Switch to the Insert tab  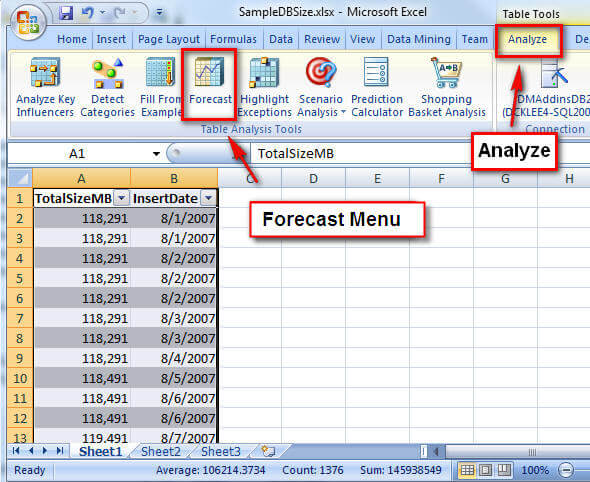click(x=111, y=39)
